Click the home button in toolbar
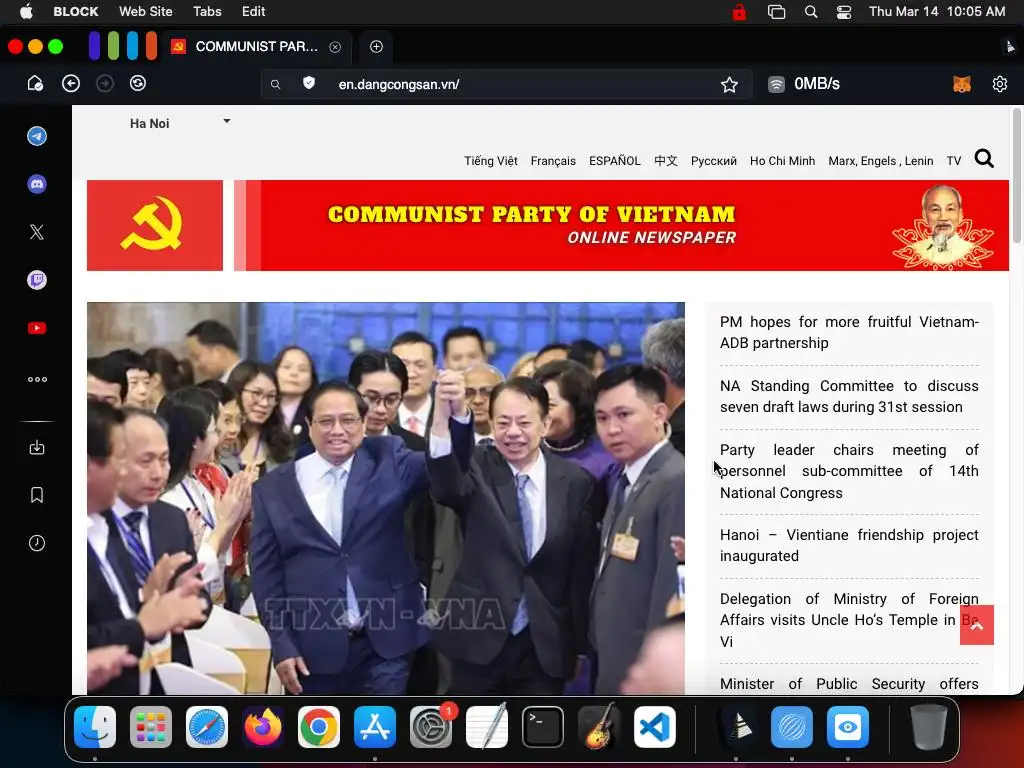Screen dimensions: 1024x768 coord(35,84)
